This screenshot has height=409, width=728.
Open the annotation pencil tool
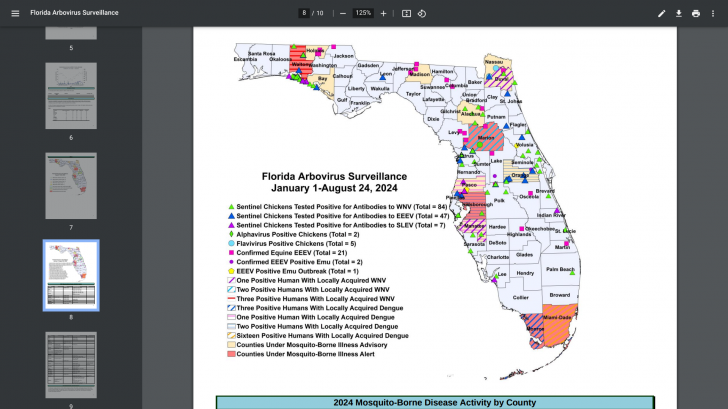click(x=661, y=13)
